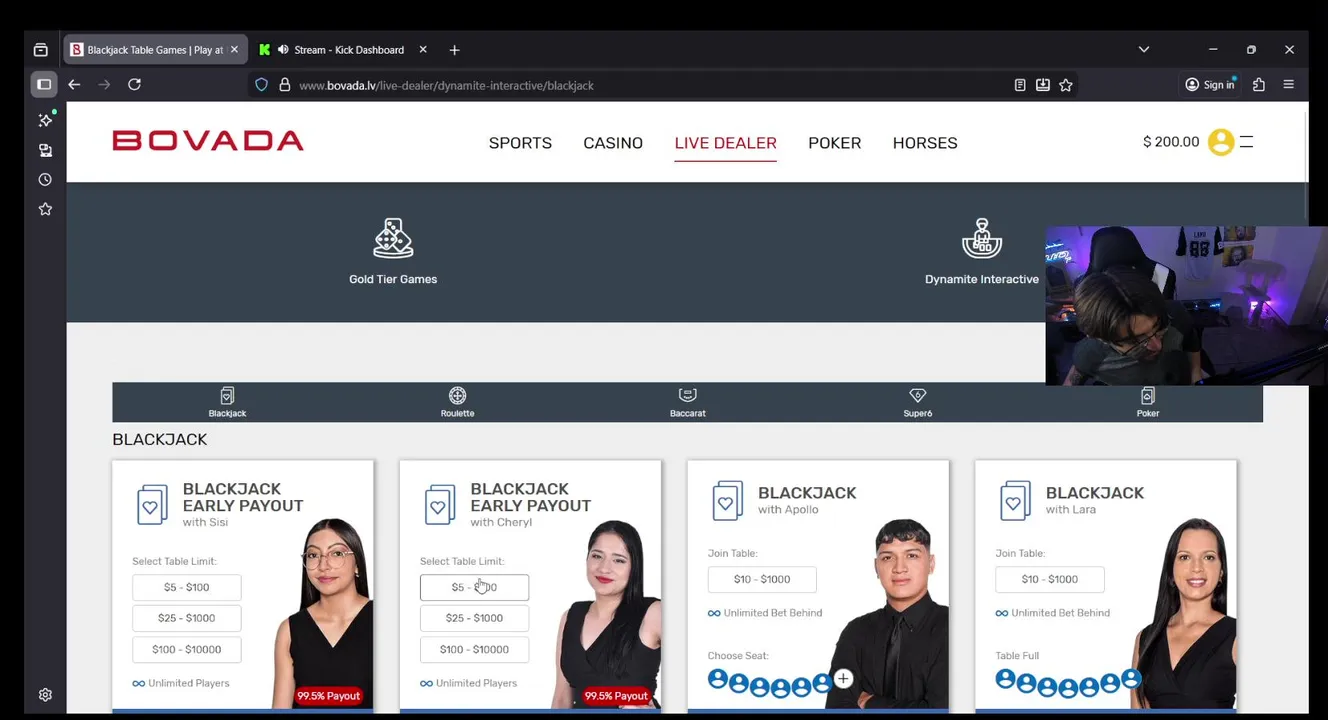
Task: Close the Stream - Kick Dashboard tab
Action: 422,49
